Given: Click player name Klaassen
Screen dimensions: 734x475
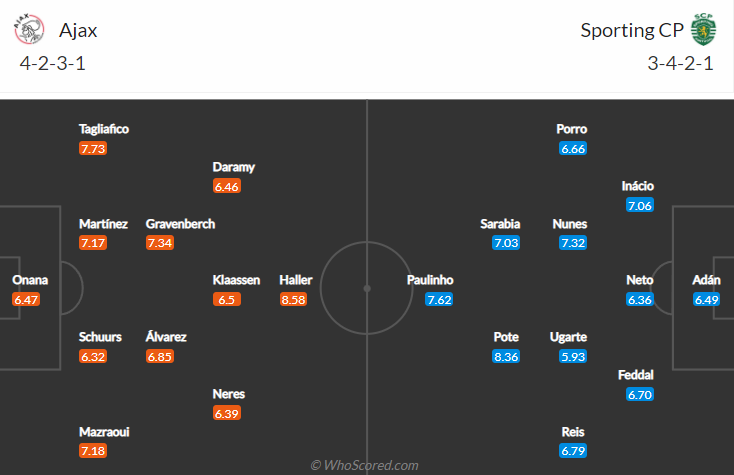Looking at the screenshot, I should pos(236,280).
